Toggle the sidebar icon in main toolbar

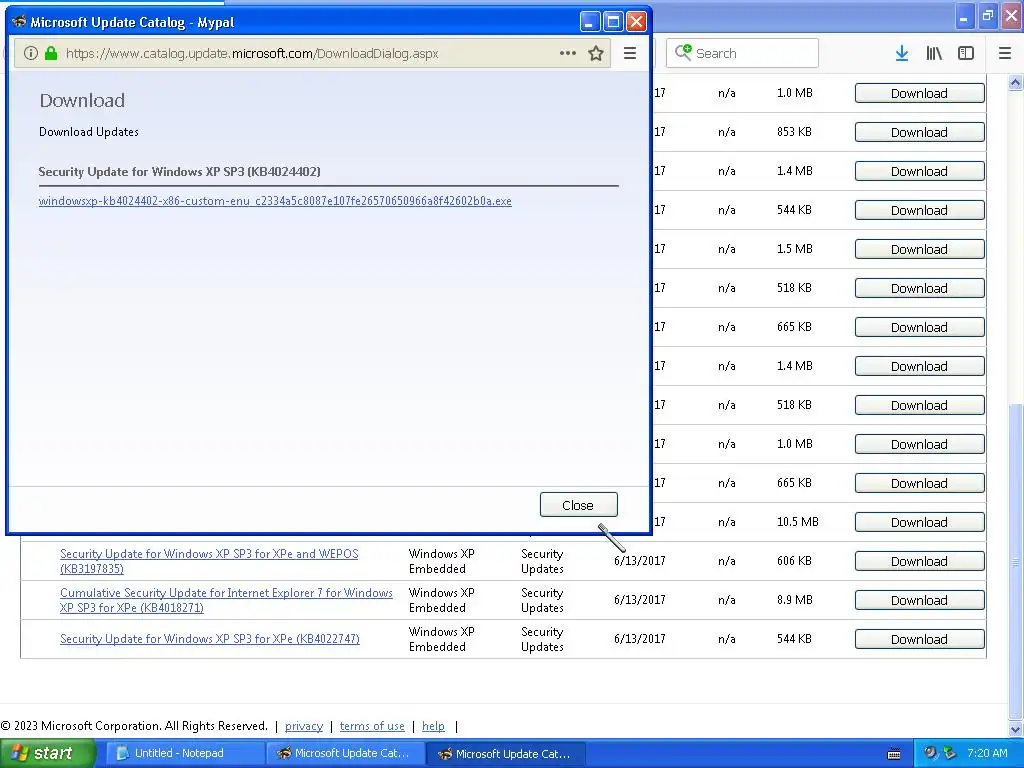click(966, 54)
